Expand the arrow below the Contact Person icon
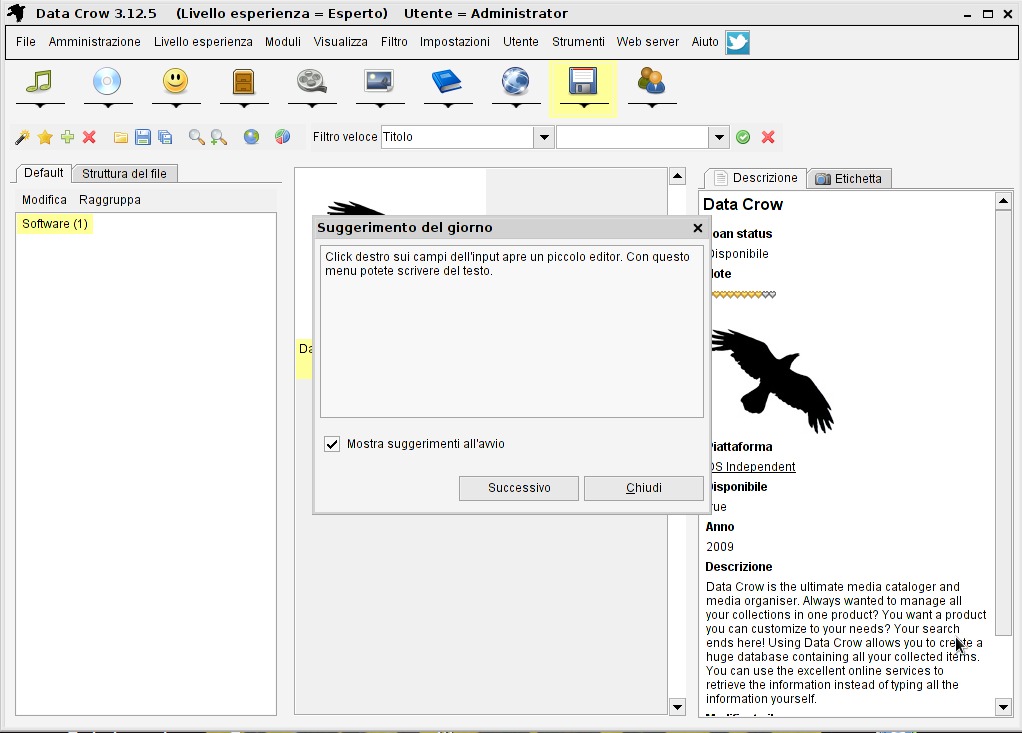1022x733 pixels. [x=652, y=105]
